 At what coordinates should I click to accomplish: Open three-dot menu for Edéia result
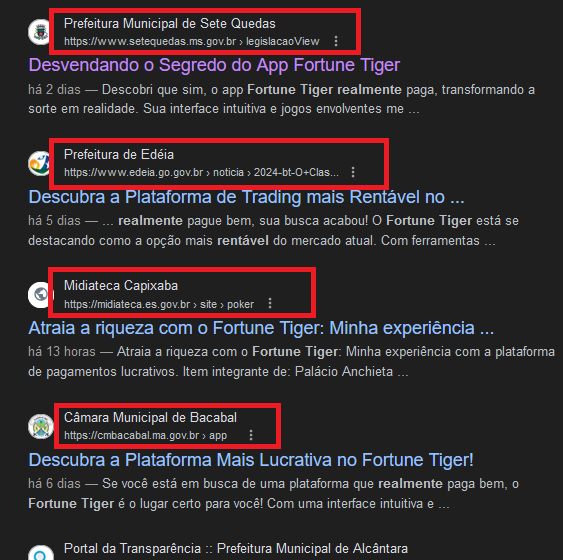click(353, 172)
